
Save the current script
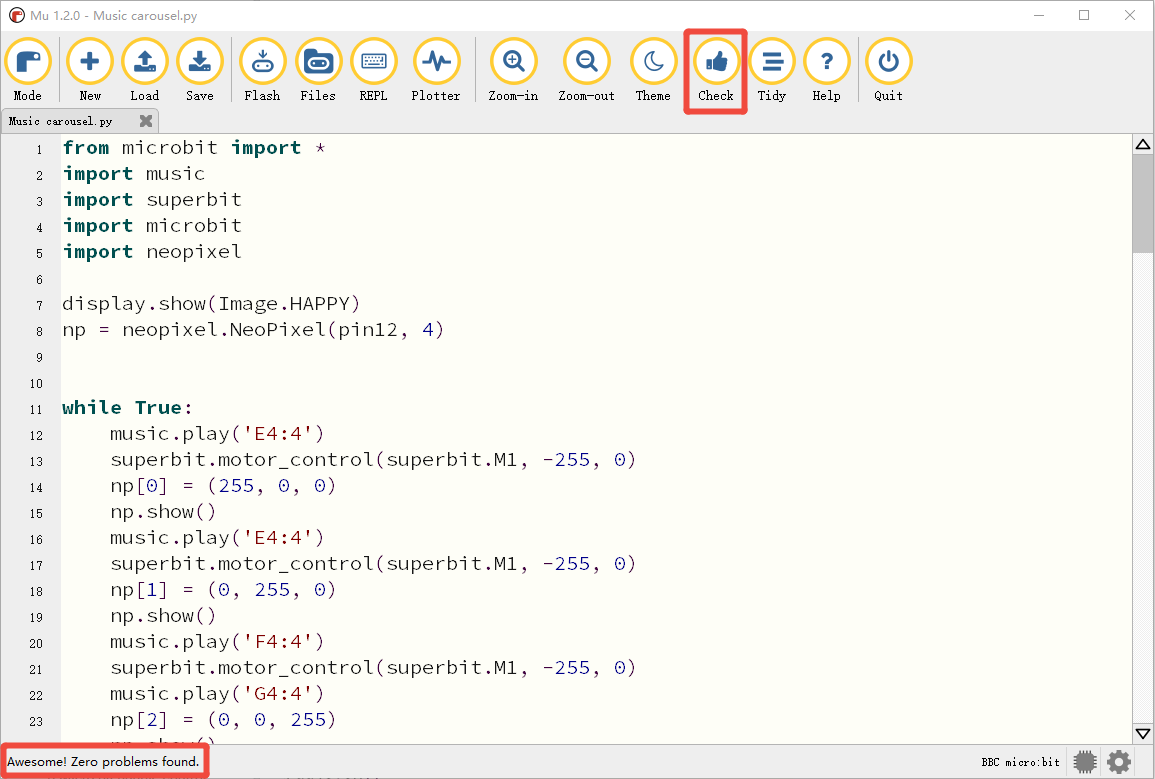coord(200,71)
